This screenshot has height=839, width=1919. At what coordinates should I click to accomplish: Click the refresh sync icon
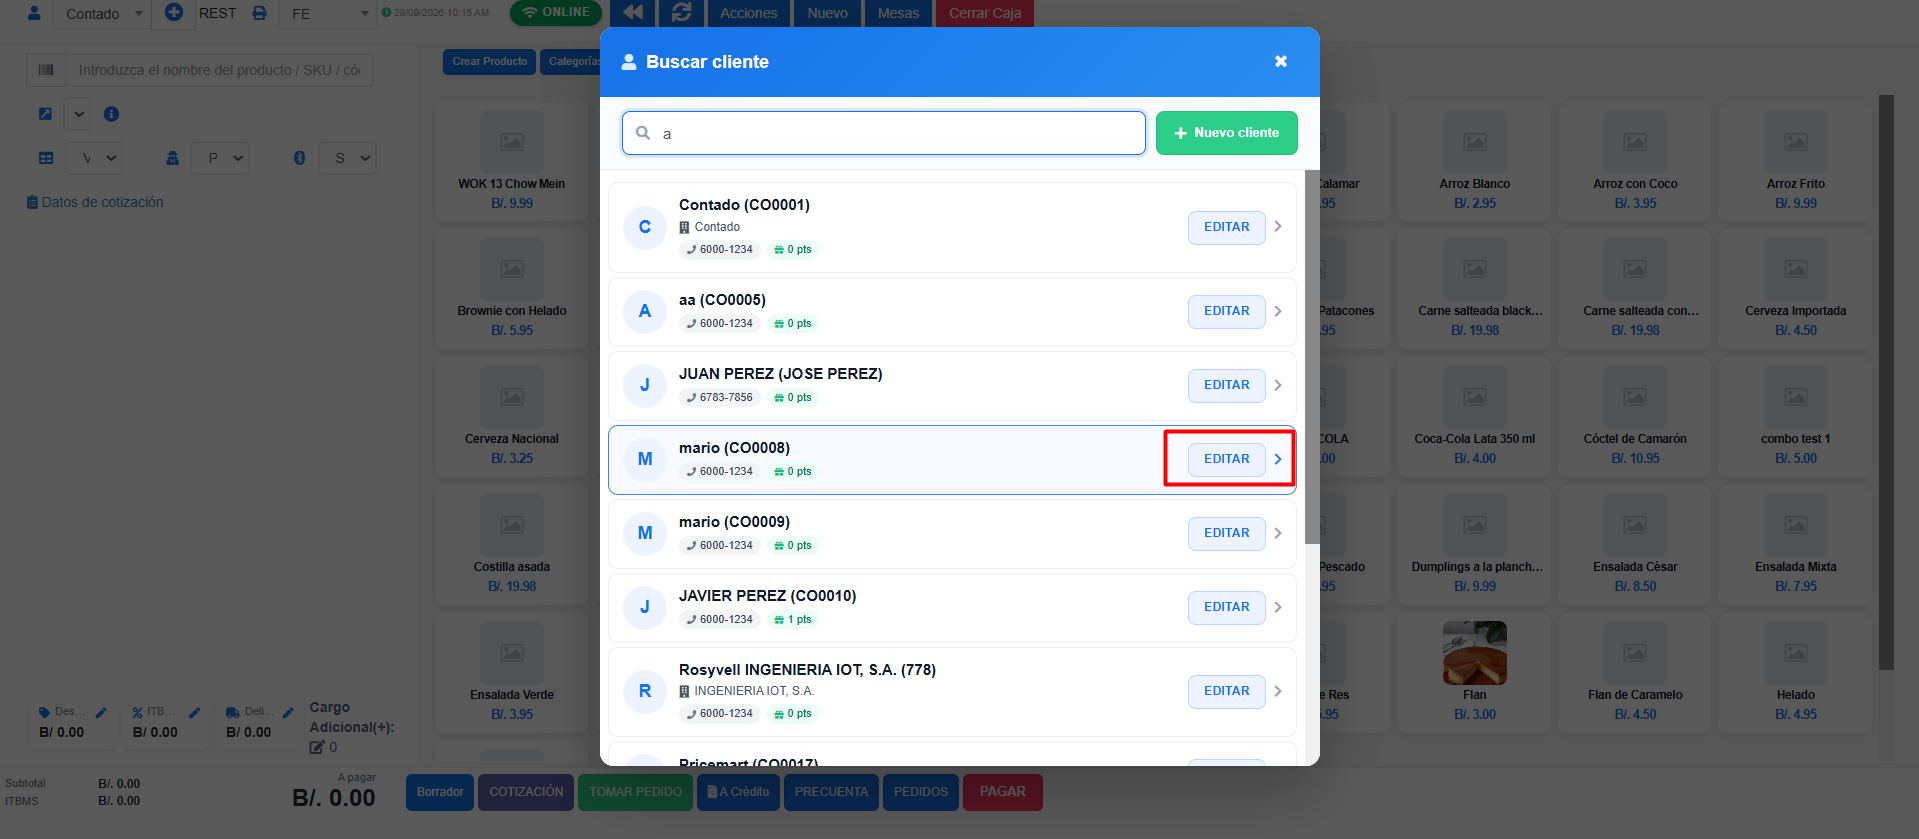682,12
